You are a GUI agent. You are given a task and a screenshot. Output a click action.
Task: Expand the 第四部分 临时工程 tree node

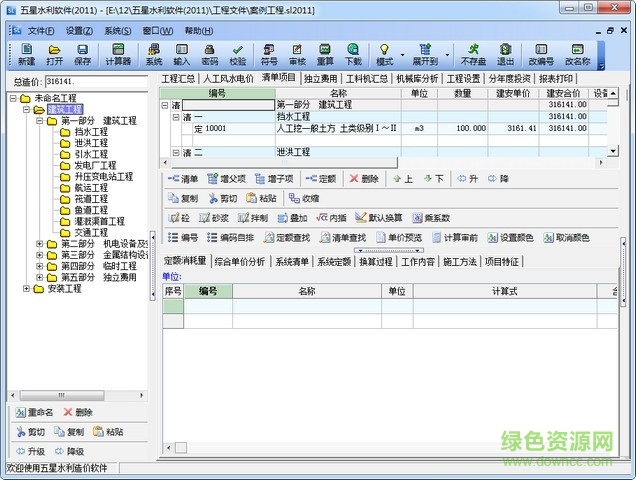click(40, 266)
